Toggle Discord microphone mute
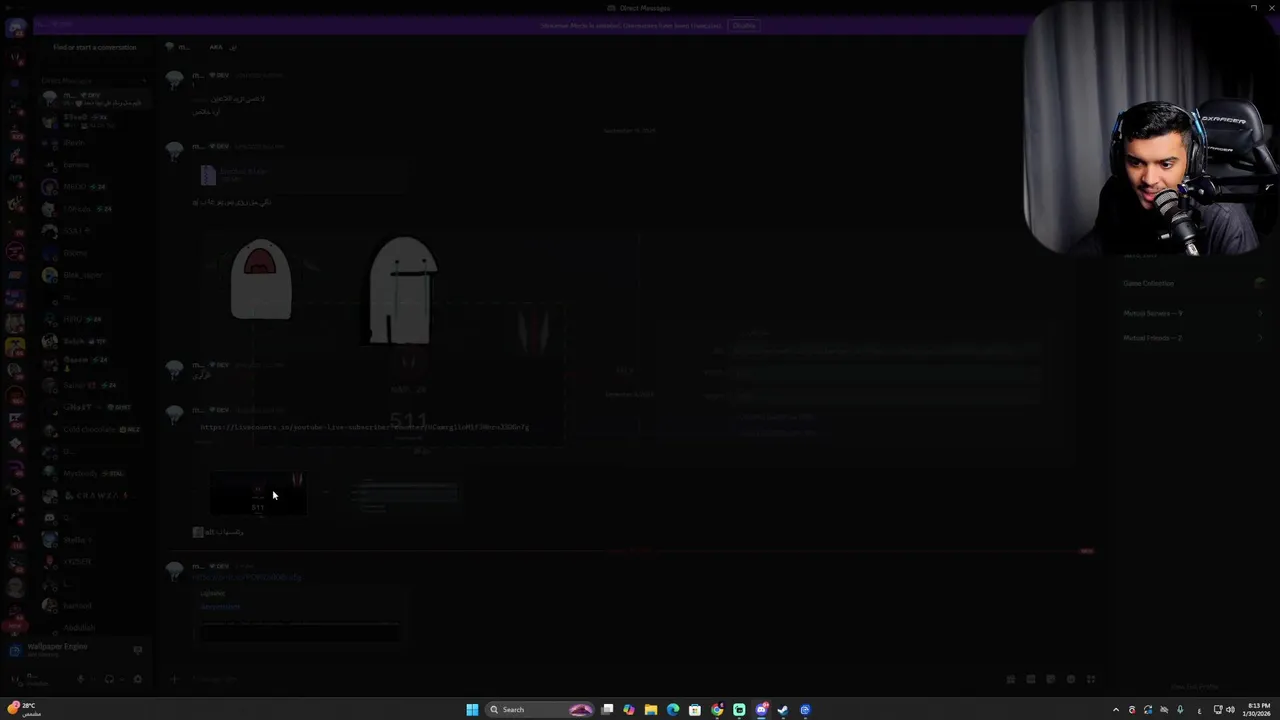1280x720 pixels. point(81,679)
